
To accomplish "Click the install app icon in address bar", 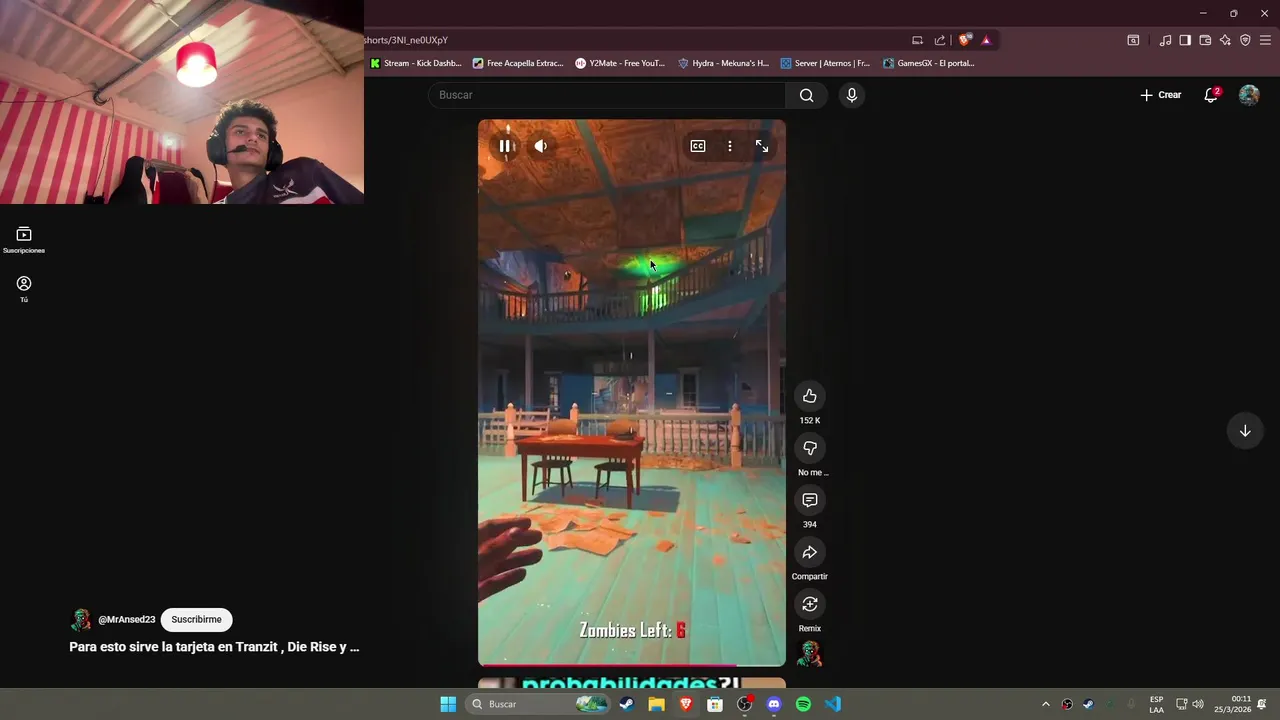I will click(917, 40).
